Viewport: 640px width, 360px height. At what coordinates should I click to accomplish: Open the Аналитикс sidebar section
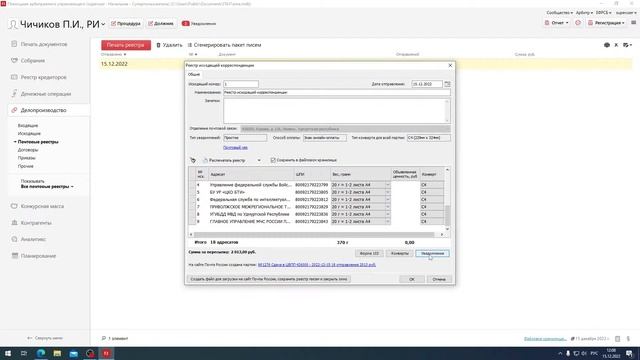[x=33, y=239]
